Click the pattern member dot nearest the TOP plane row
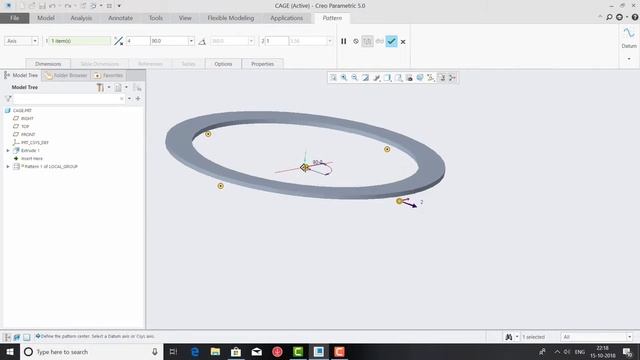The height and width of the screenshot is (360, 640). [208, 134]
